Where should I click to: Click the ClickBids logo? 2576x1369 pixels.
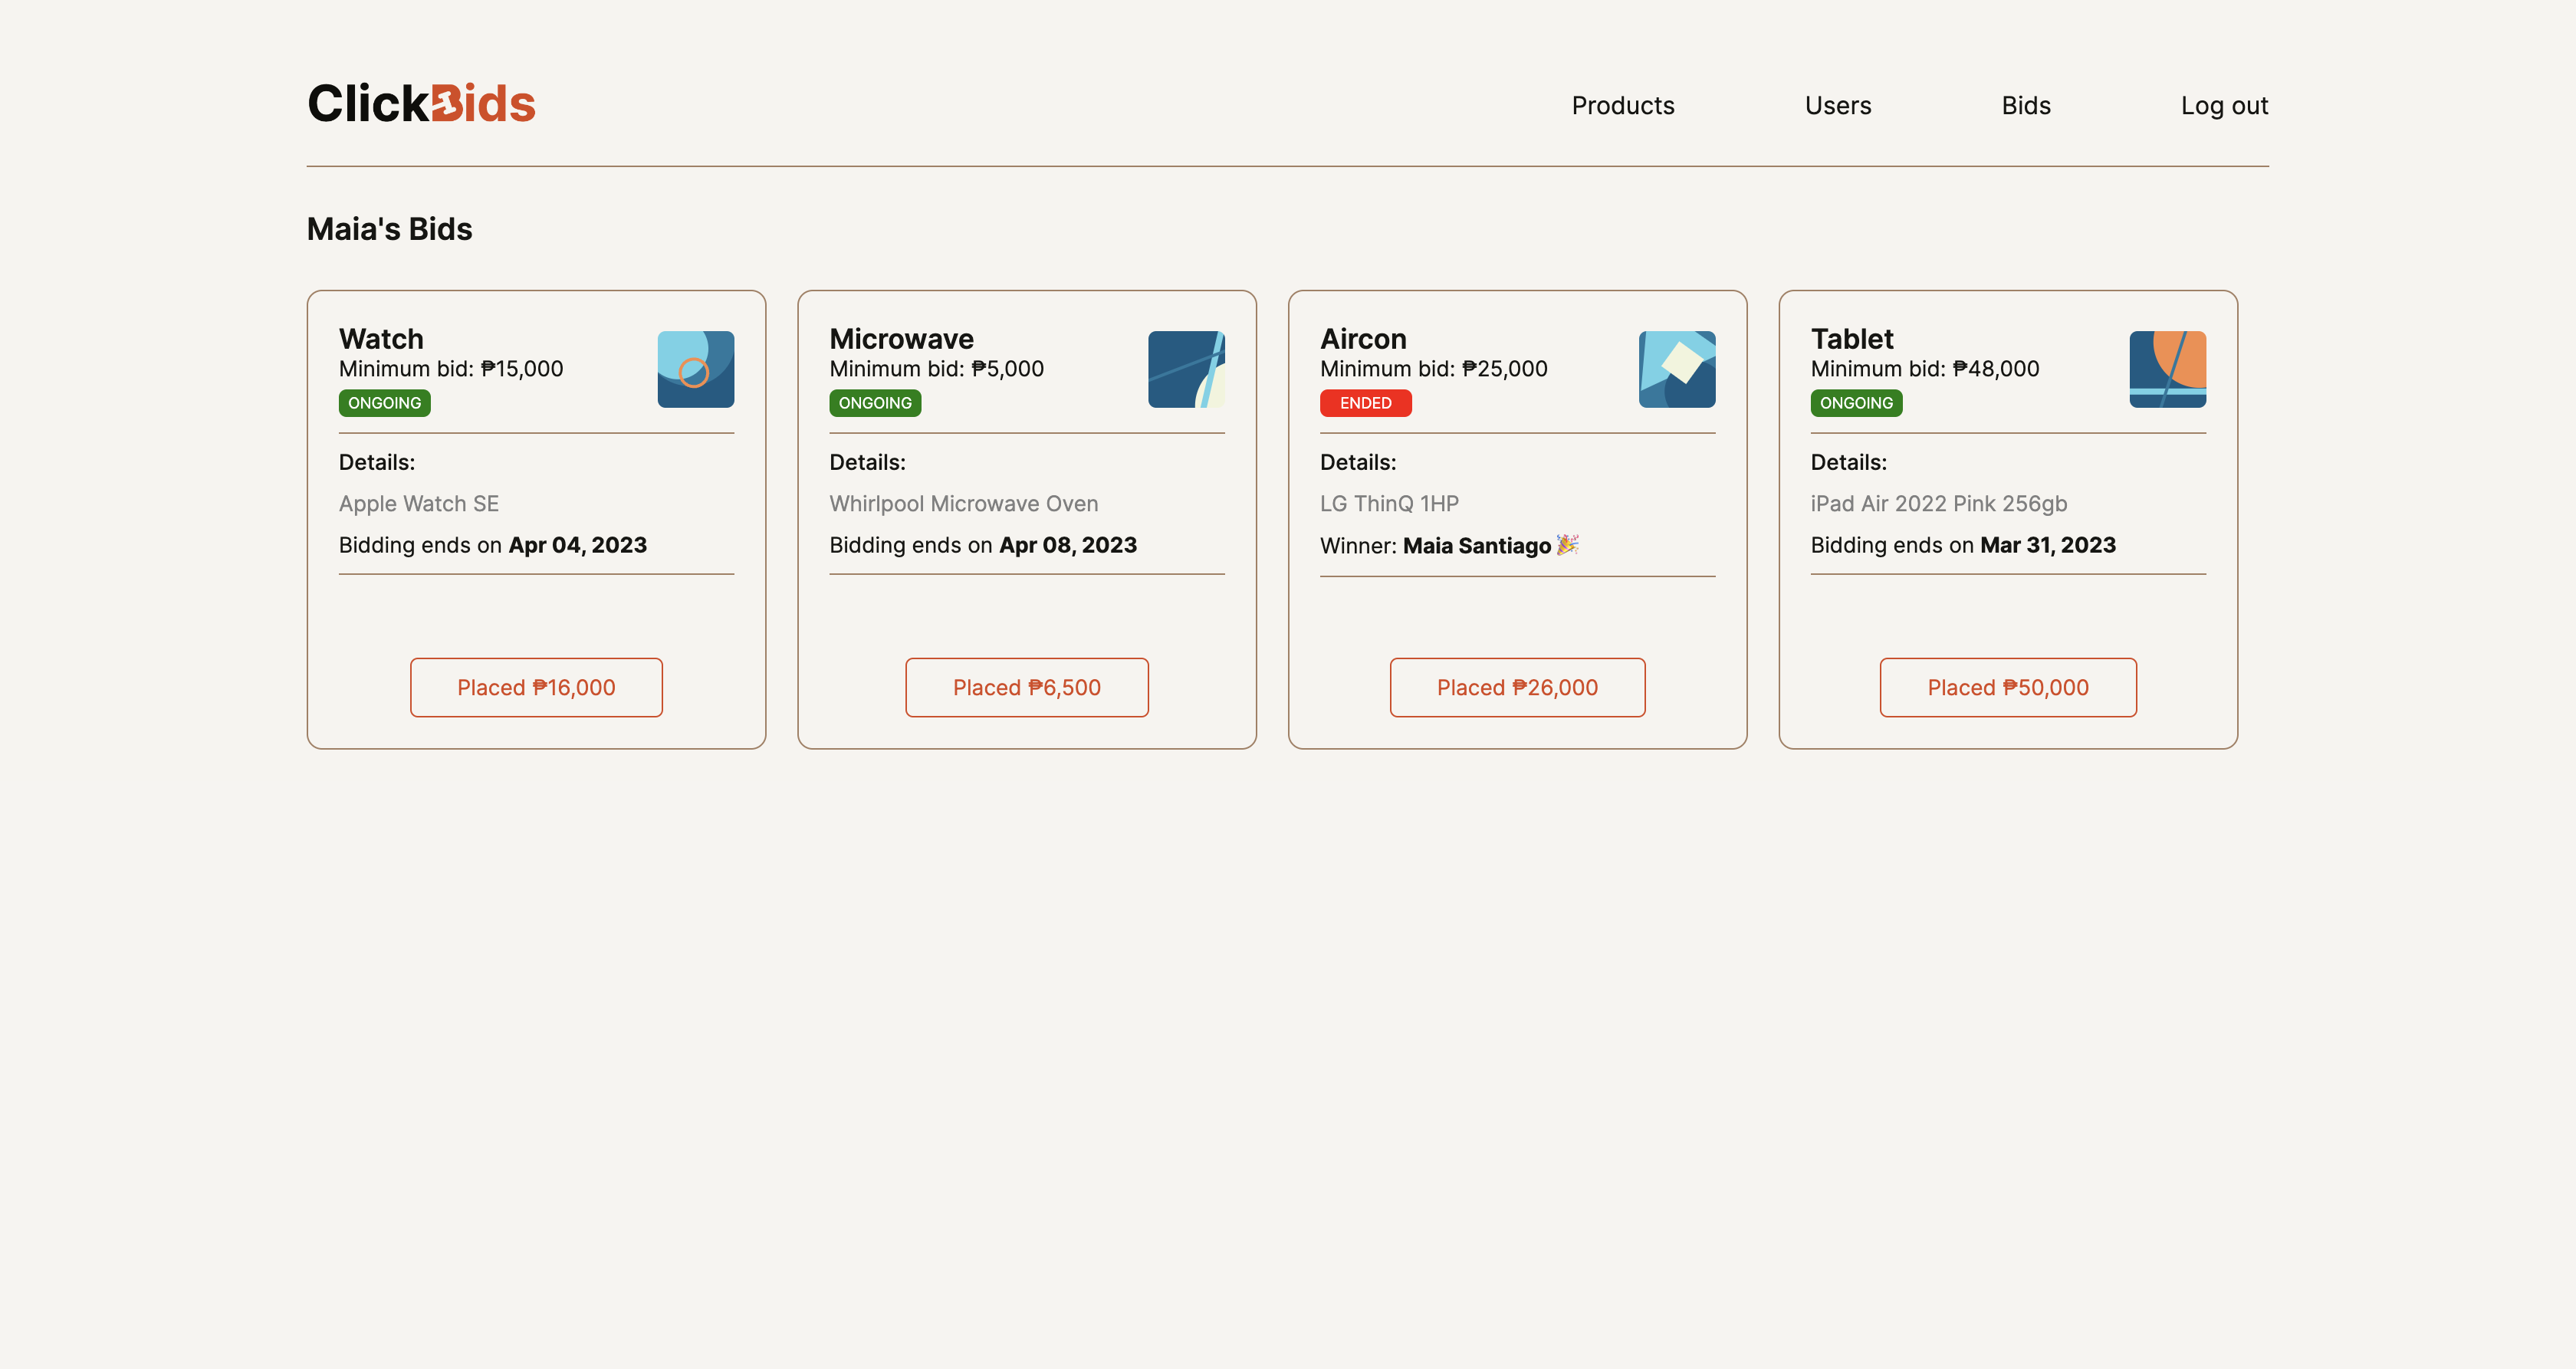(x=421, y=104)
